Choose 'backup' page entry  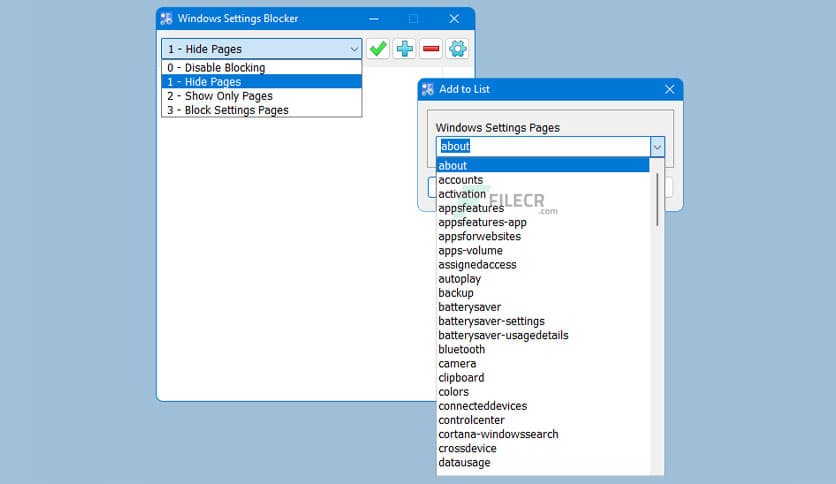(x=543, y=293)
